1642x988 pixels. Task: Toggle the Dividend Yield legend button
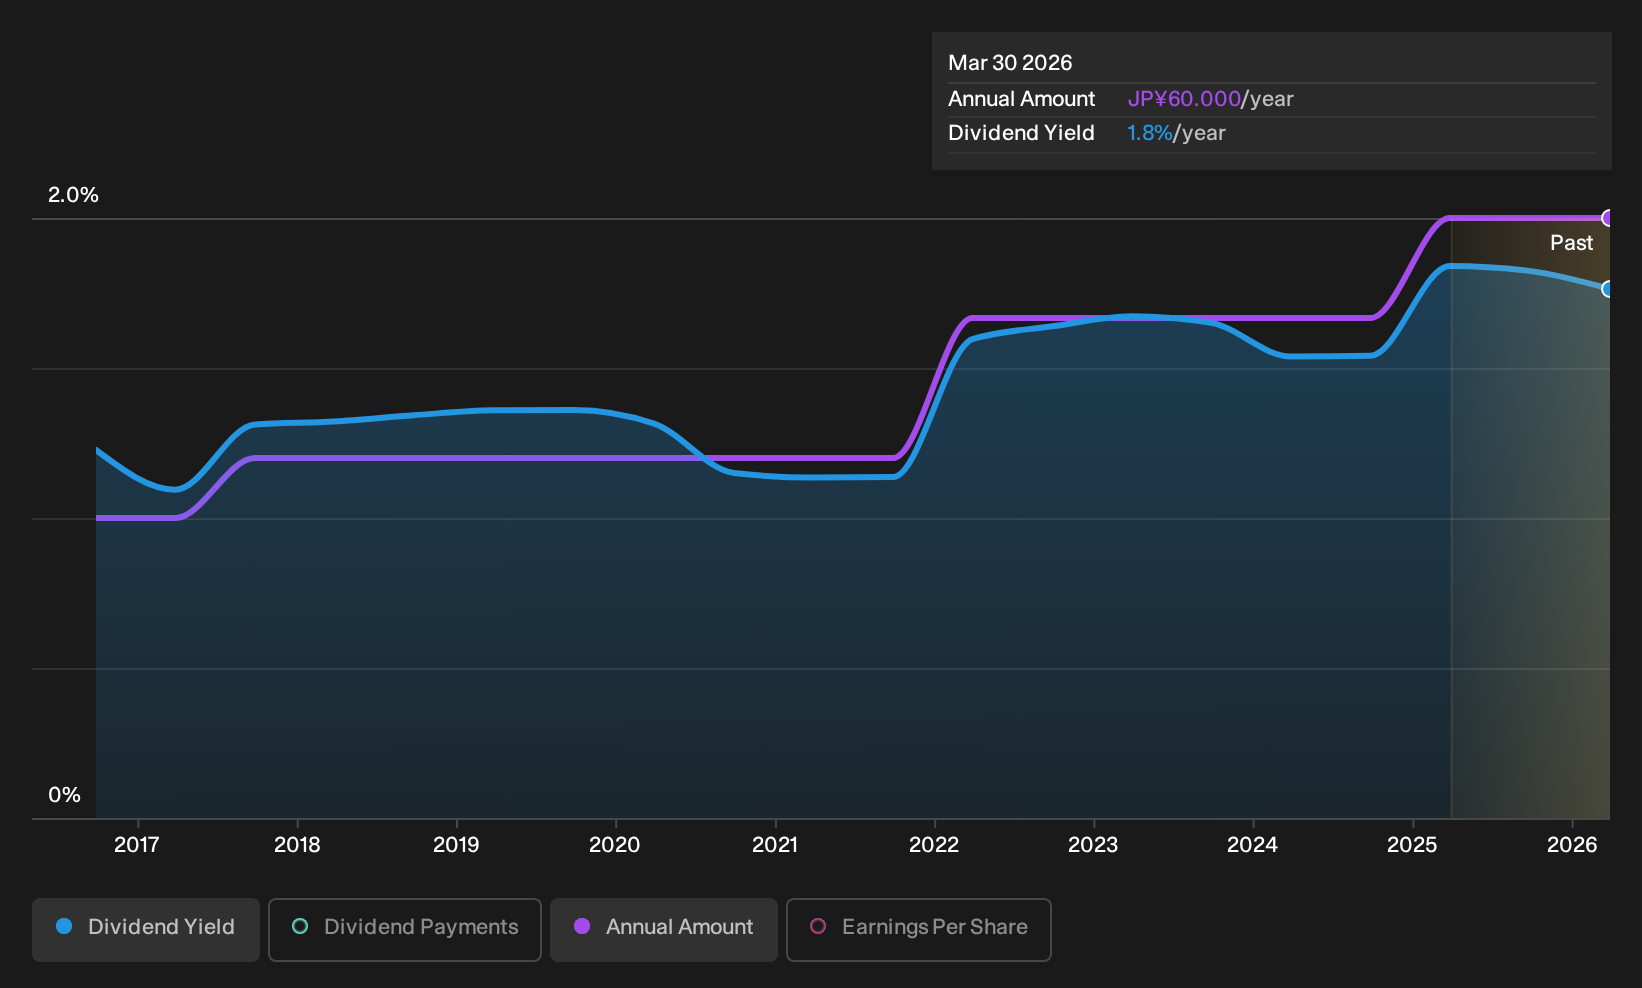point(146,929)
